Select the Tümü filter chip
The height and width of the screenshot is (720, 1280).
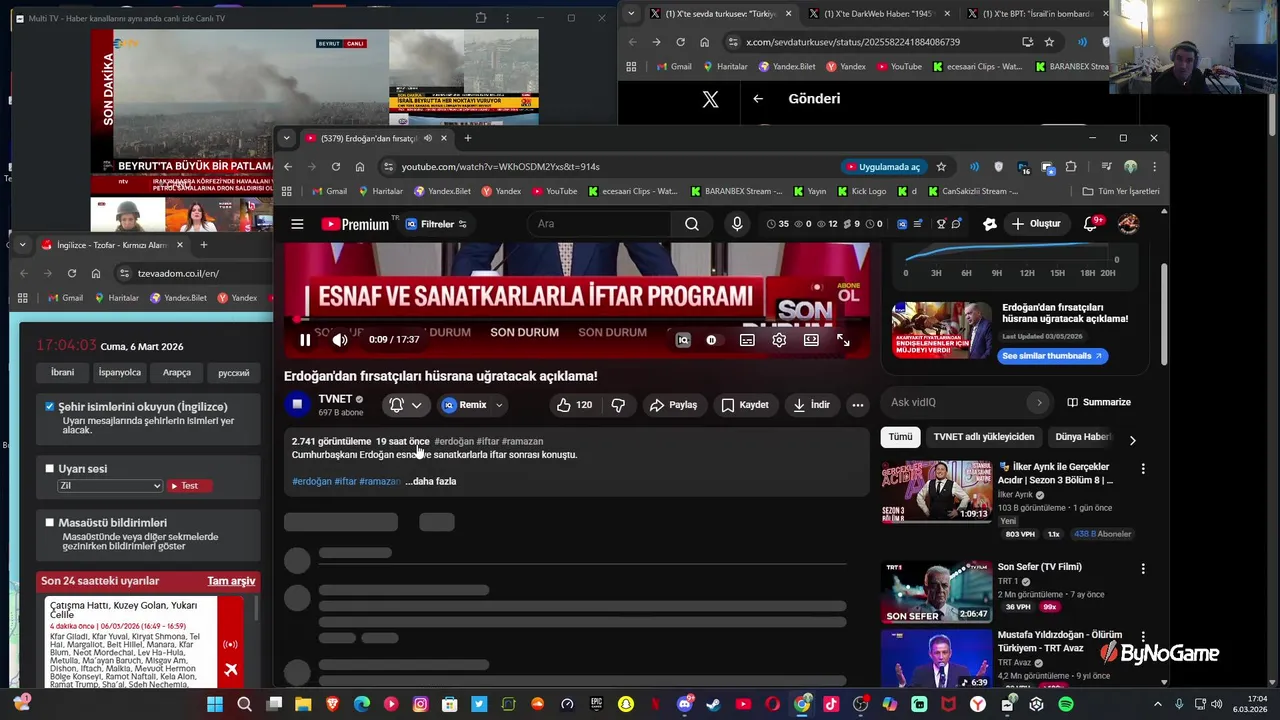point(900,437)
